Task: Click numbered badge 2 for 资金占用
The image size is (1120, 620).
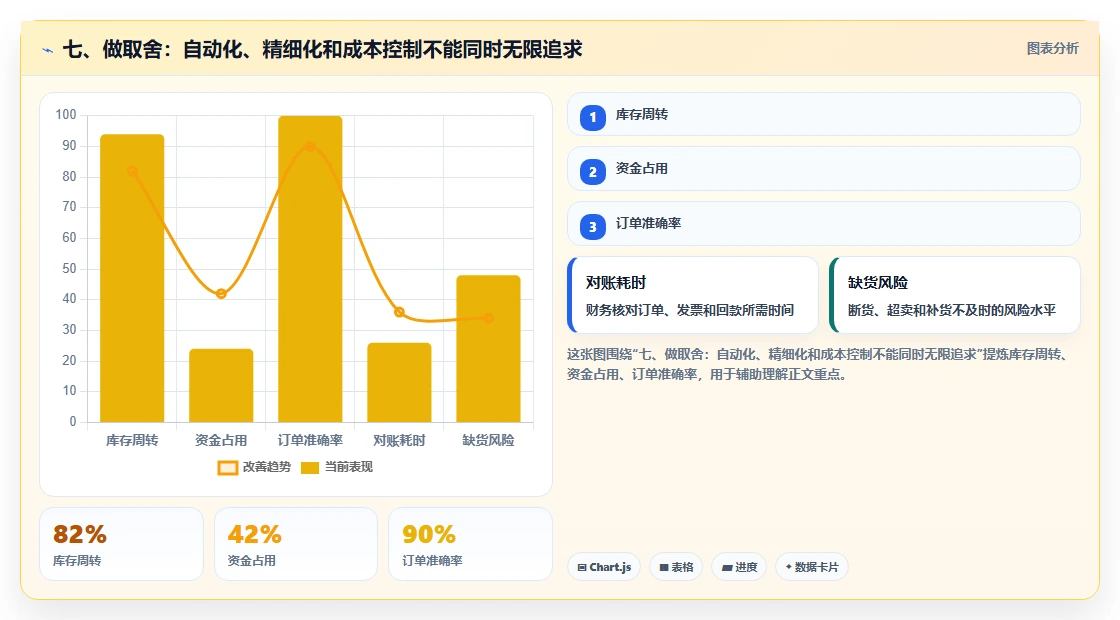Action: coord(592,172)
